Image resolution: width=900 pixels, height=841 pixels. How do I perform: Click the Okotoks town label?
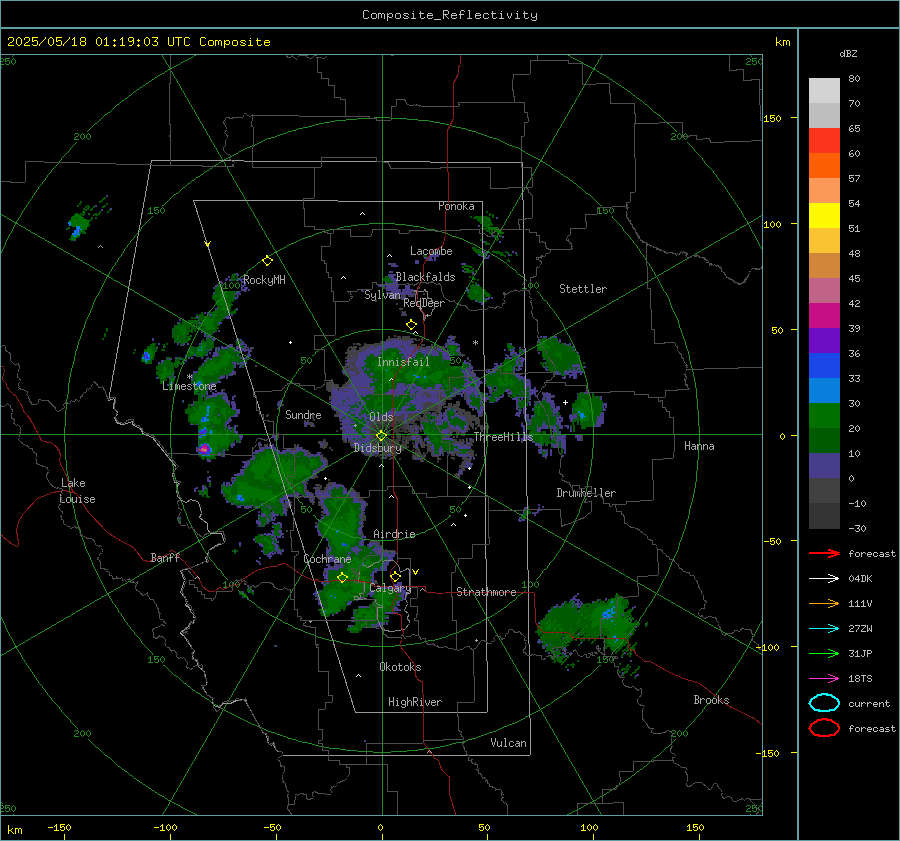pos(400,667)
